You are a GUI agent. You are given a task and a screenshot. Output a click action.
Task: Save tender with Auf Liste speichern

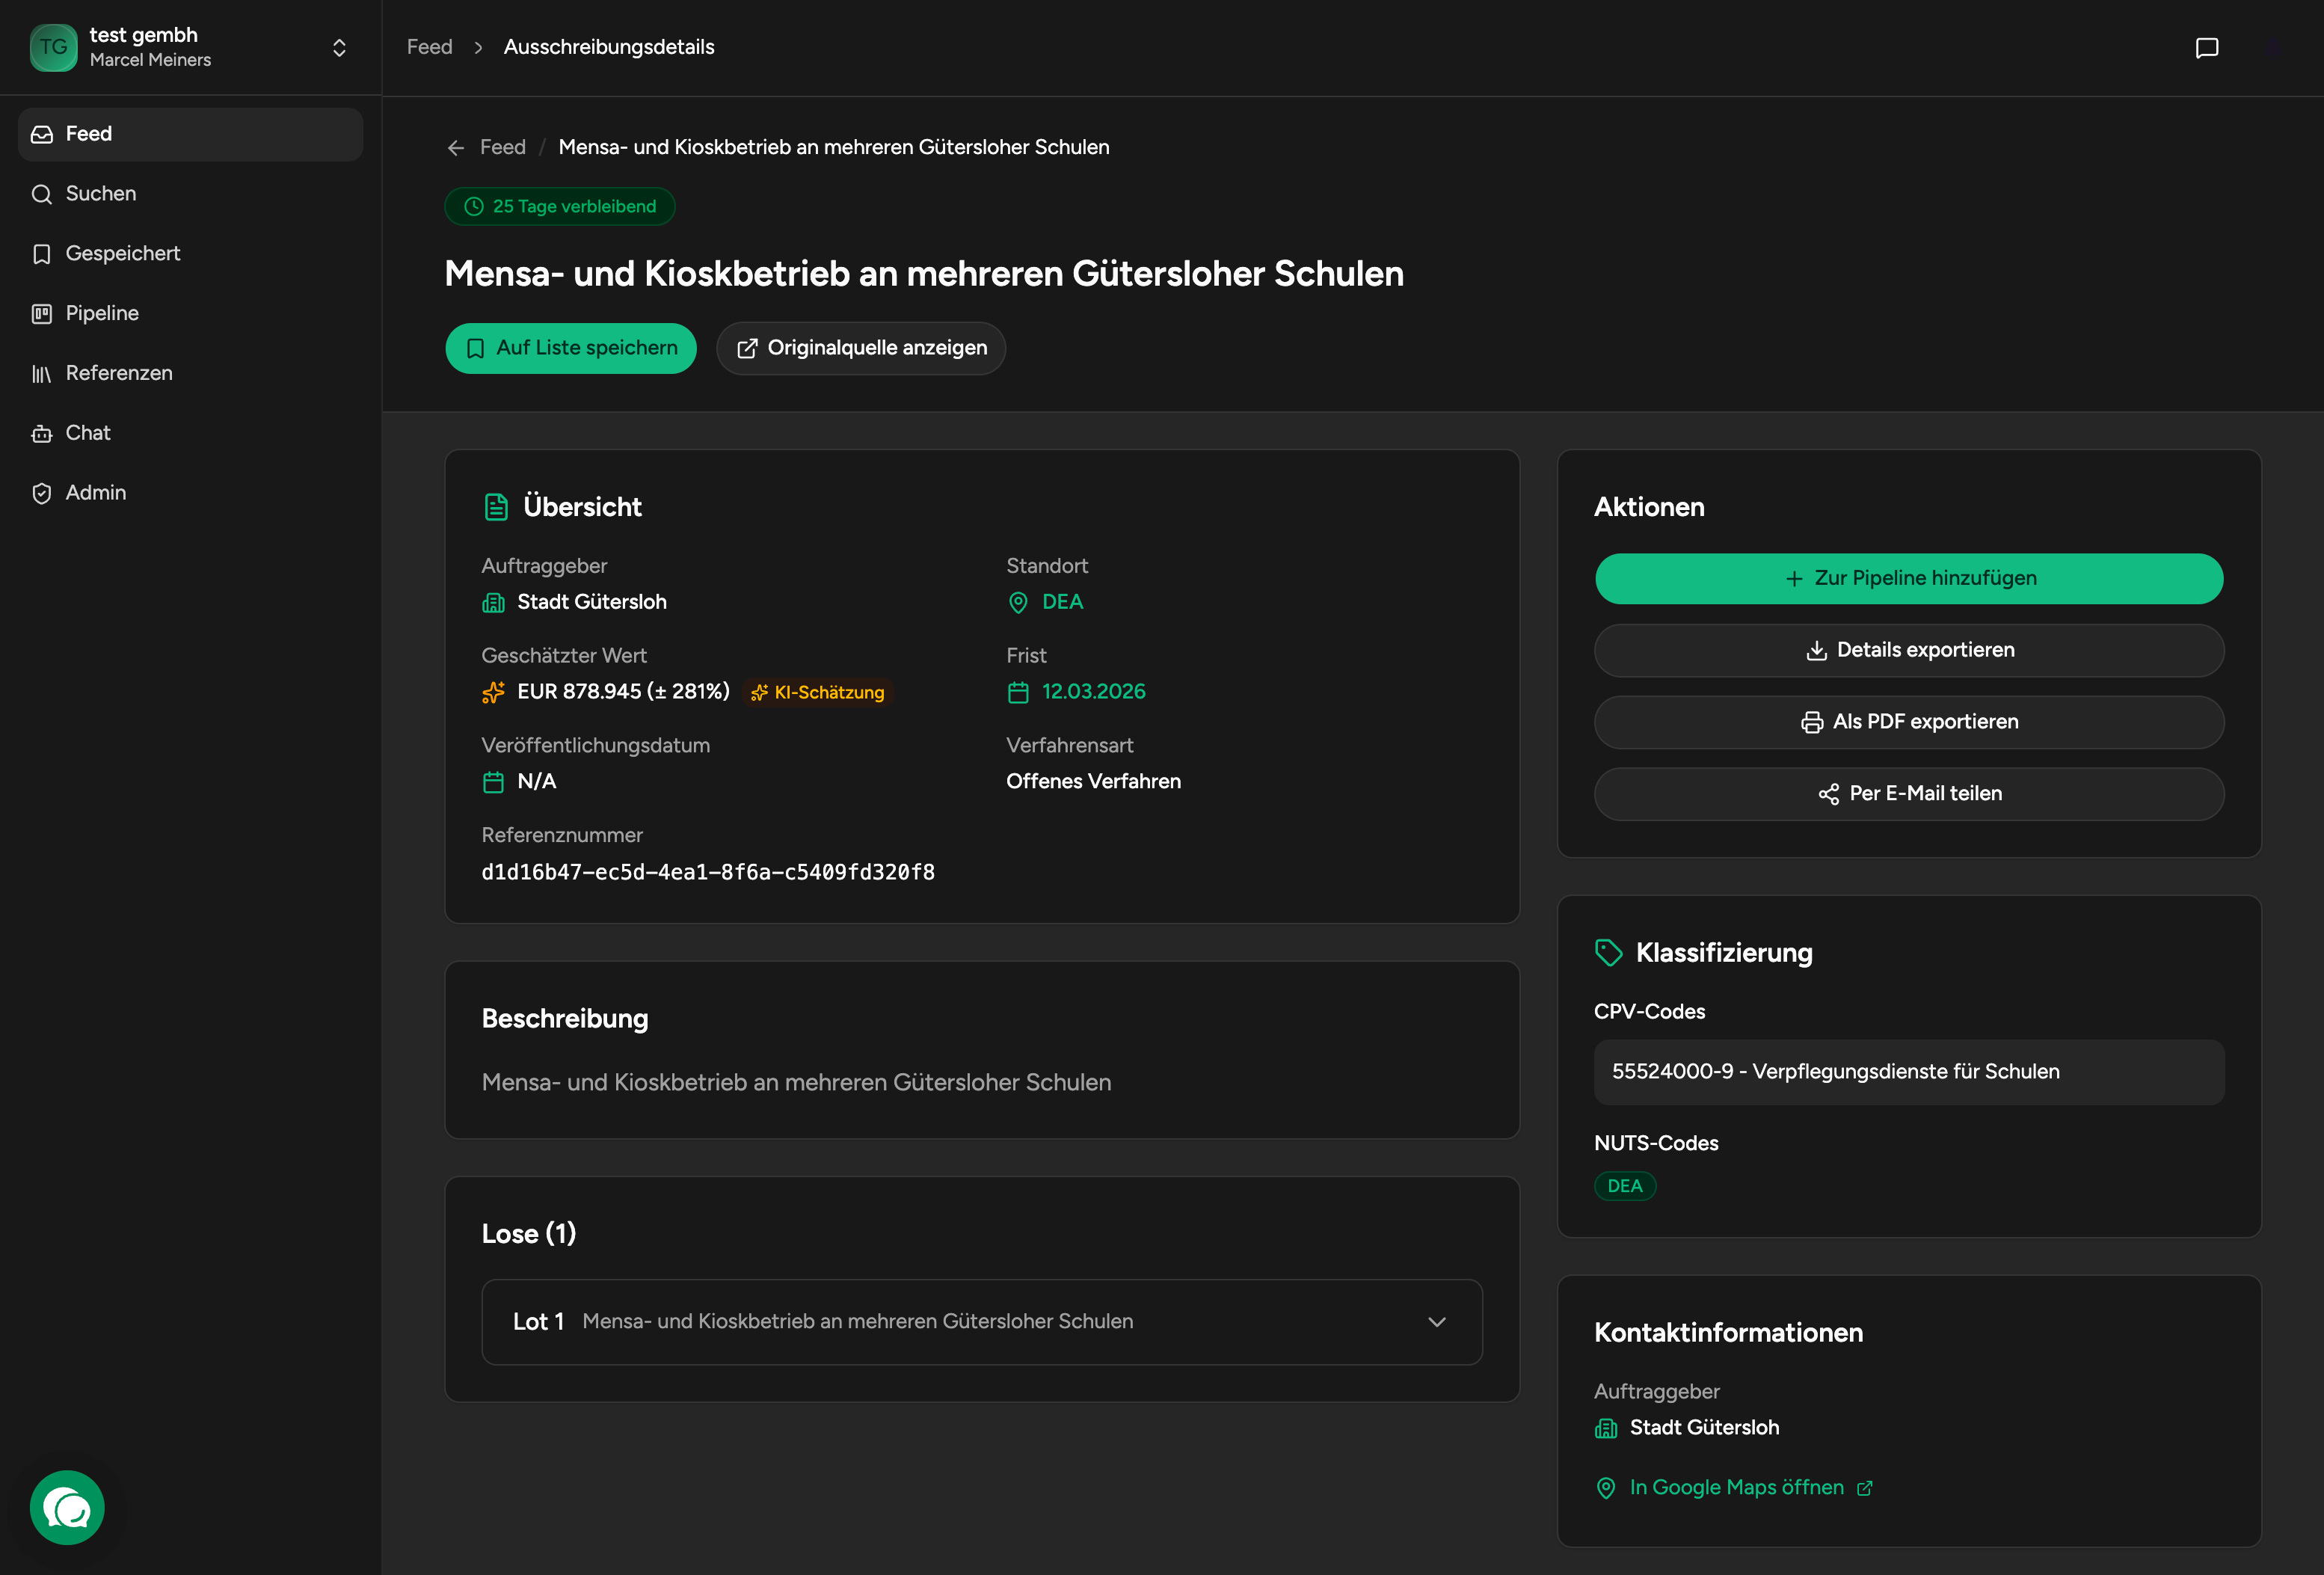(571, 348)
